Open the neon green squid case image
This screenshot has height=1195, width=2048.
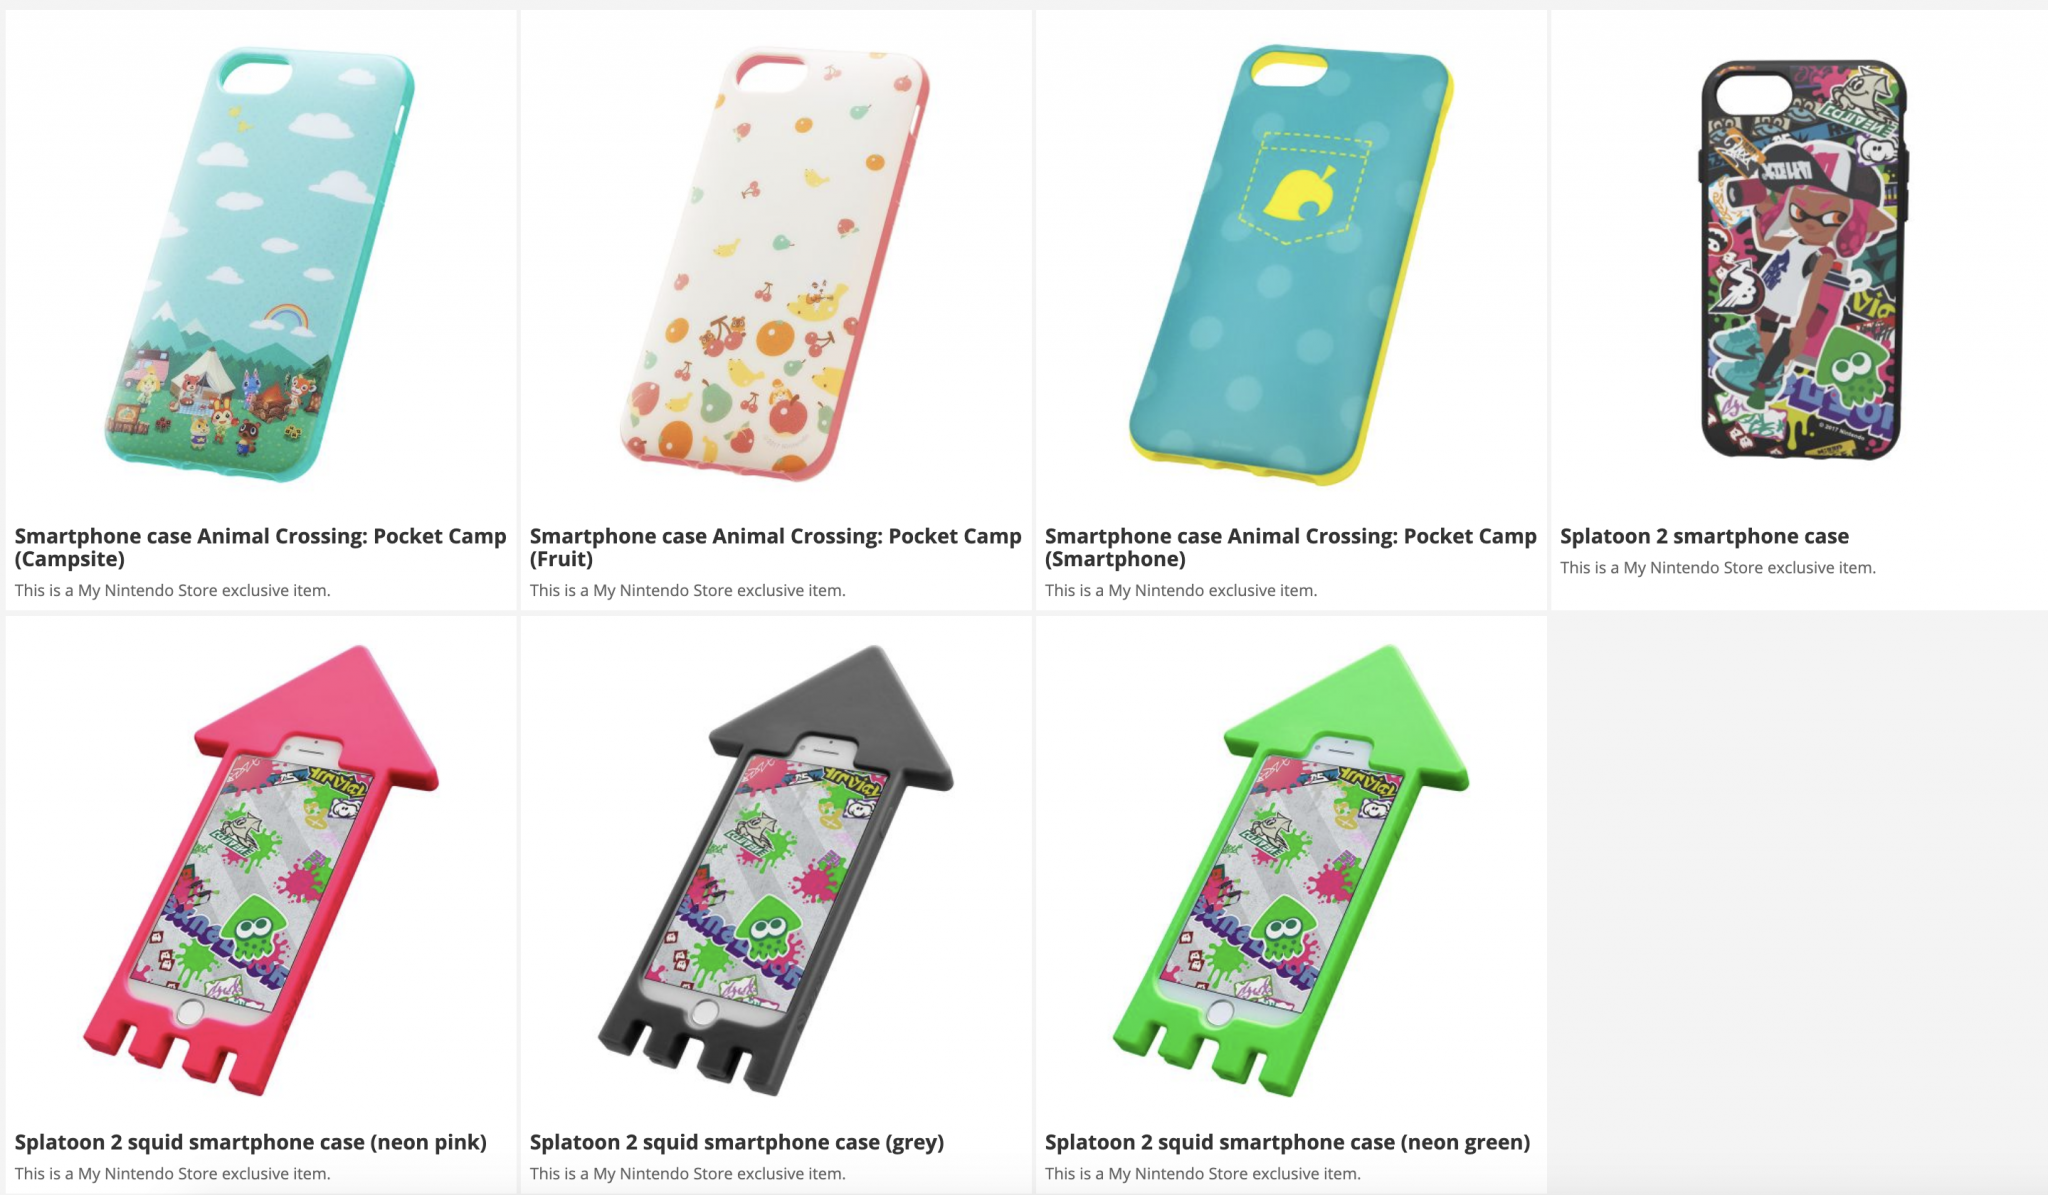pos(1290,870)
